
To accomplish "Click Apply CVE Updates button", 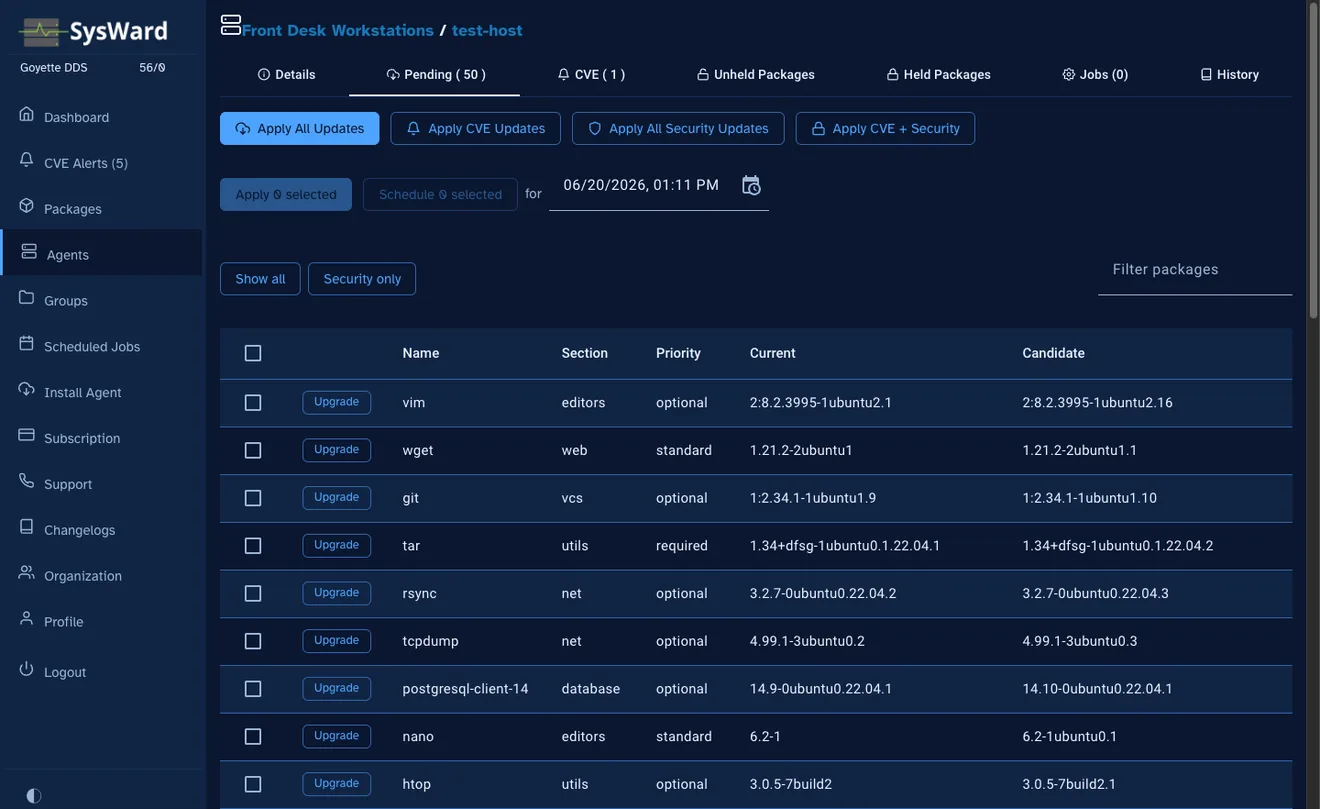I will pyautogui.click(x=476, y=128).
